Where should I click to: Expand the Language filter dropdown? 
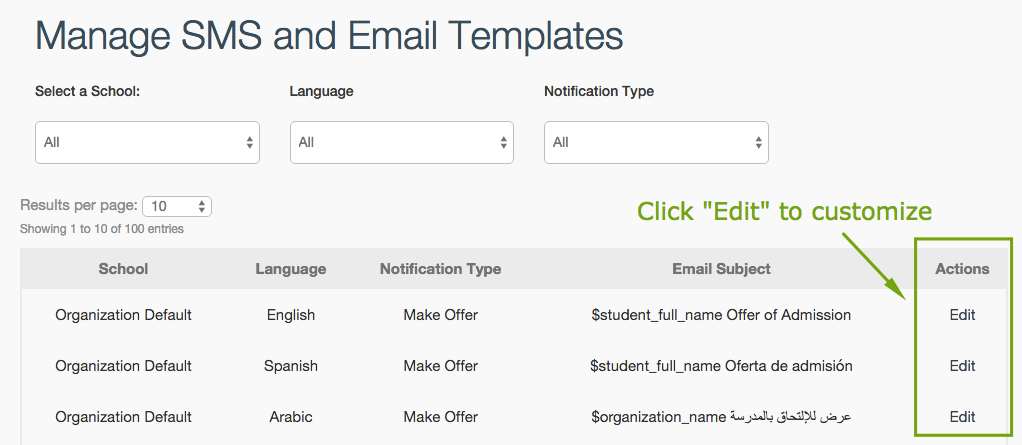tap(402, 142)
